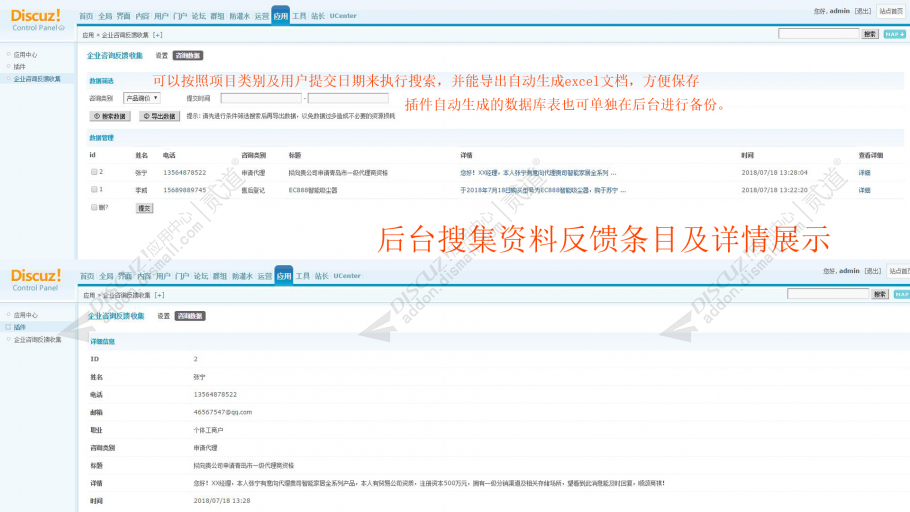This screenshot has width=910, height=512.
Task: Open 应用中心 in the data list panel sidebar
Action: point(25,55)
